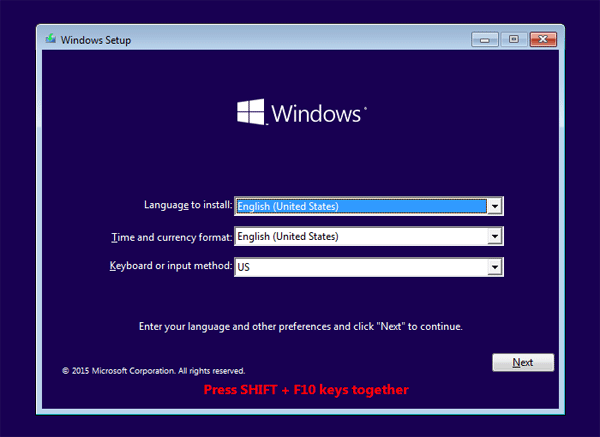Click the Microsoft Corporation copyright notice
The width and height of the screenshot is (600, 437).
coord(153,370)
